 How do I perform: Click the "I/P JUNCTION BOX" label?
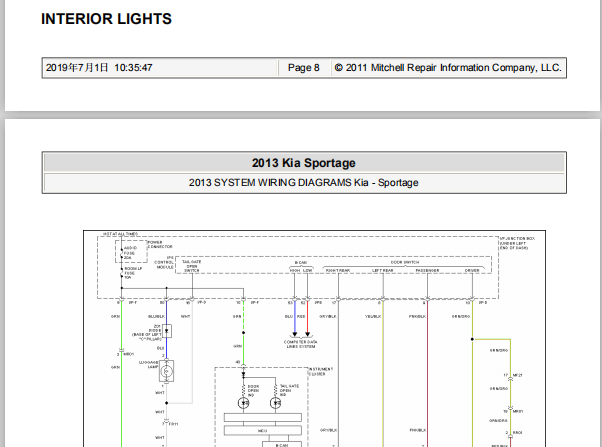tap(517, 243)
